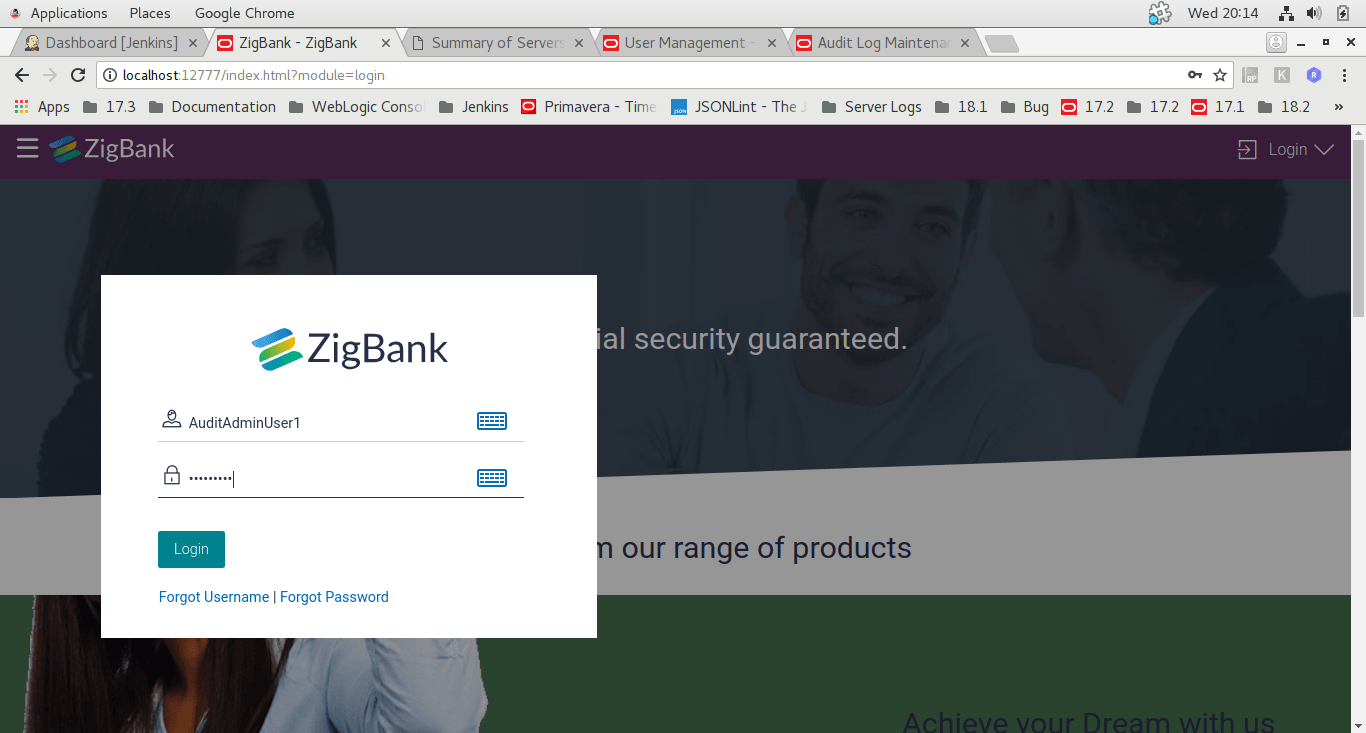Screen dimensions: 1366x733
Task: Open the 17.3 bookmarks folder
Action: (x=109, y=107)
